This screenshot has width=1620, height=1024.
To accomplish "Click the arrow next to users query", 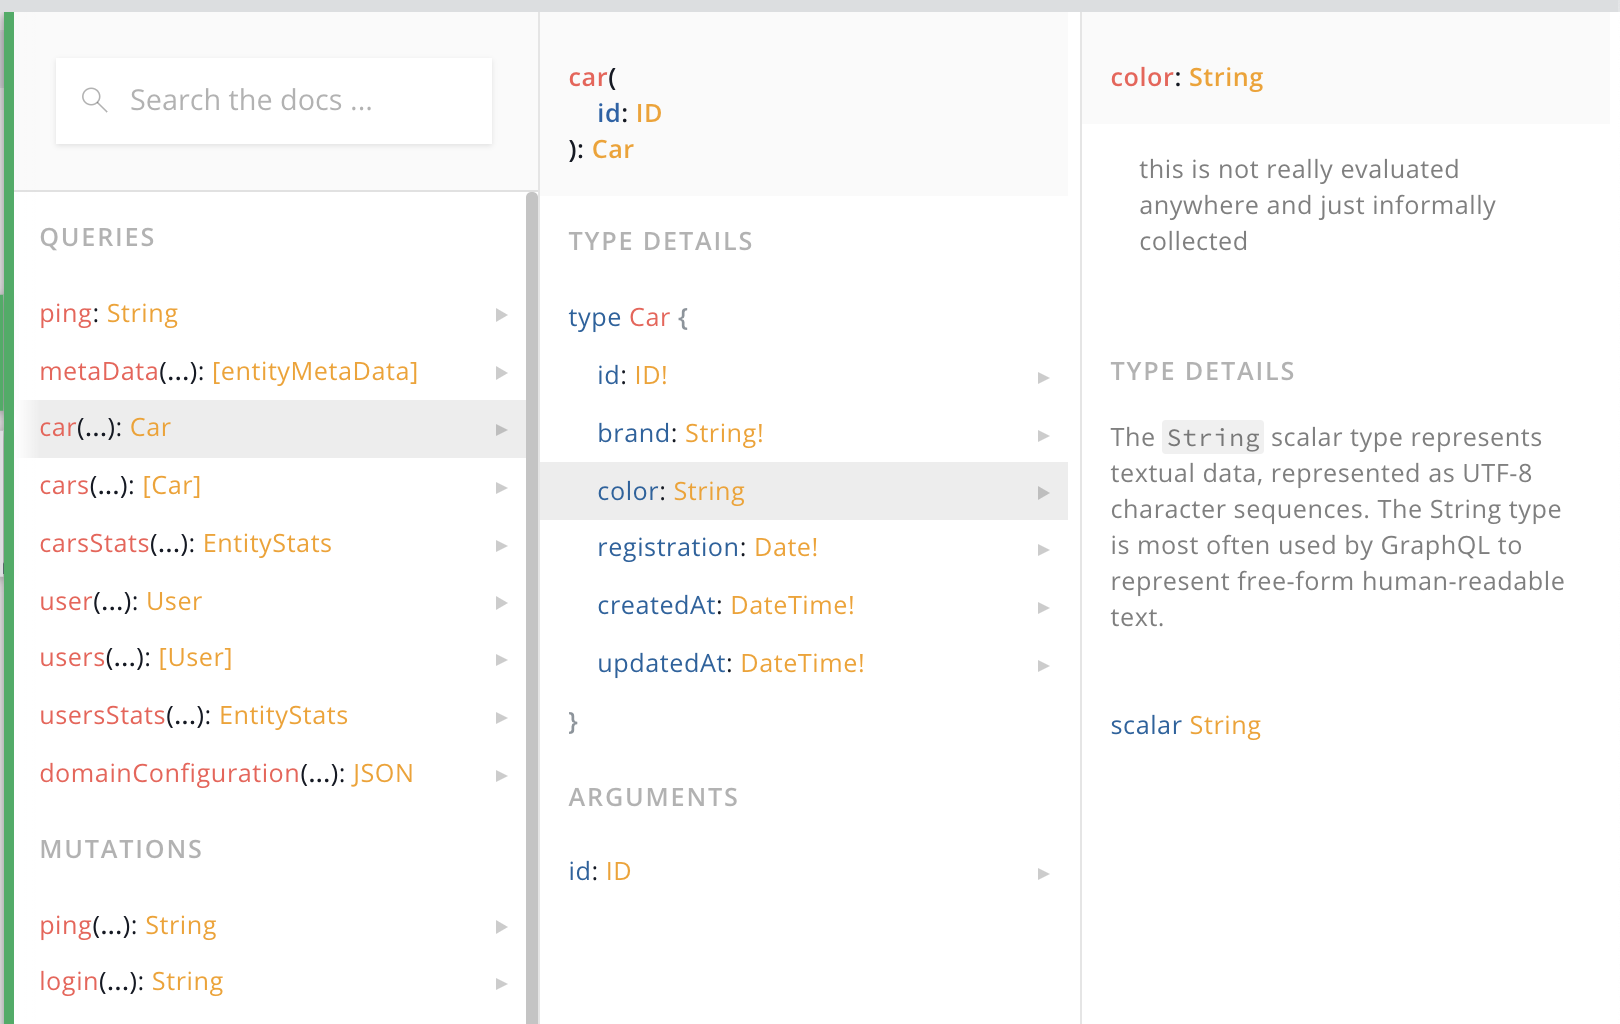I will tap(501, 660).
